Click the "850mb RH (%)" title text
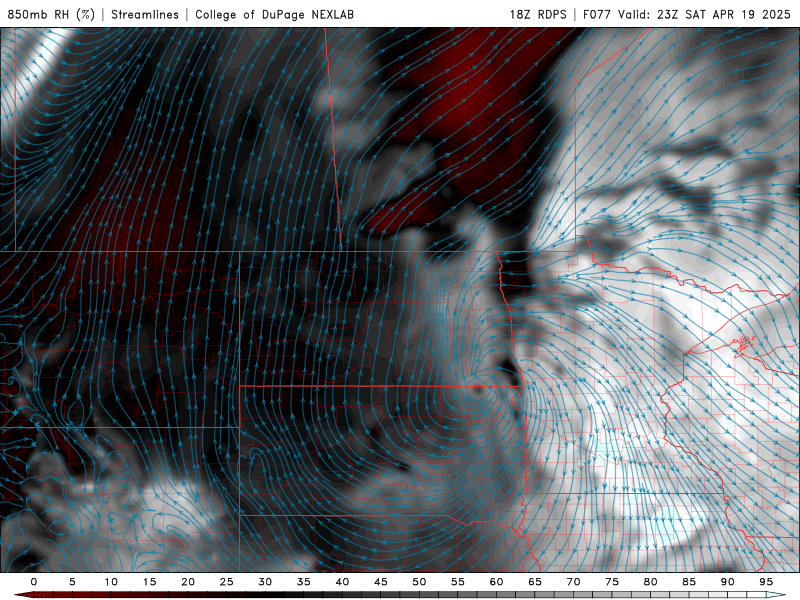800x600 pixels. 51,14
